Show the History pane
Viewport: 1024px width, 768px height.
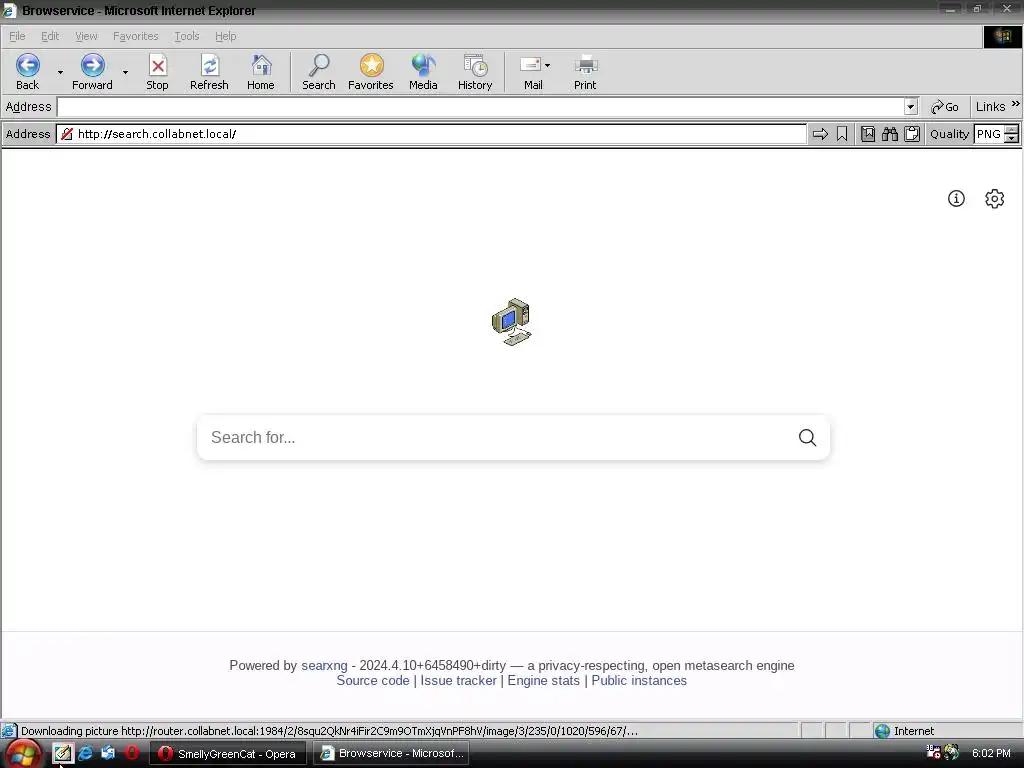[475, 72]
